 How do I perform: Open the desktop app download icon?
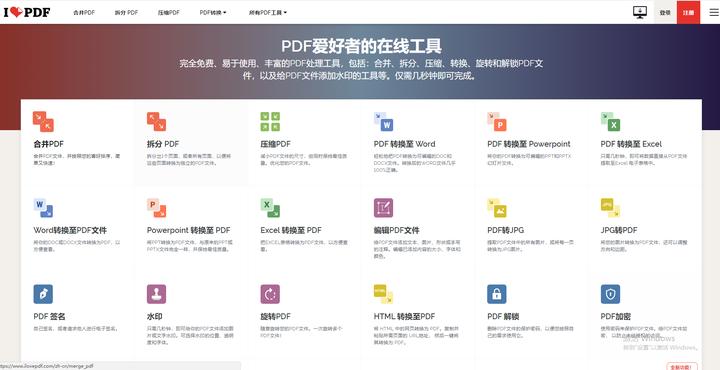tap(640, 12)
